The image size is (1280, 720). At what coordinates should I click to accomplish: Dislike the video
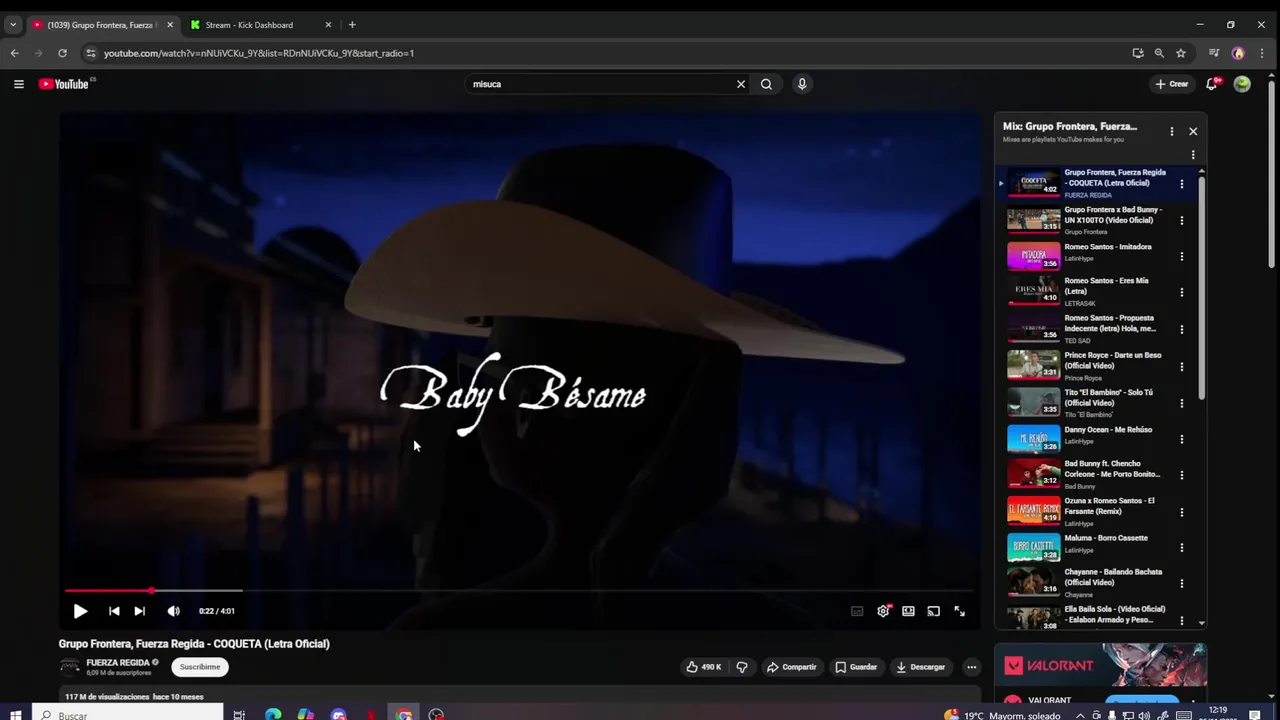742,667
